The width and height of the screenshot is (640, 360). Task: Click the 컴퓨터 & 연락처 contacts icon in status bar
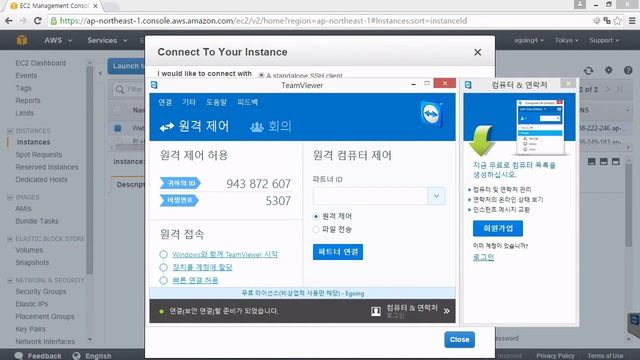click(x=376, y=311)
